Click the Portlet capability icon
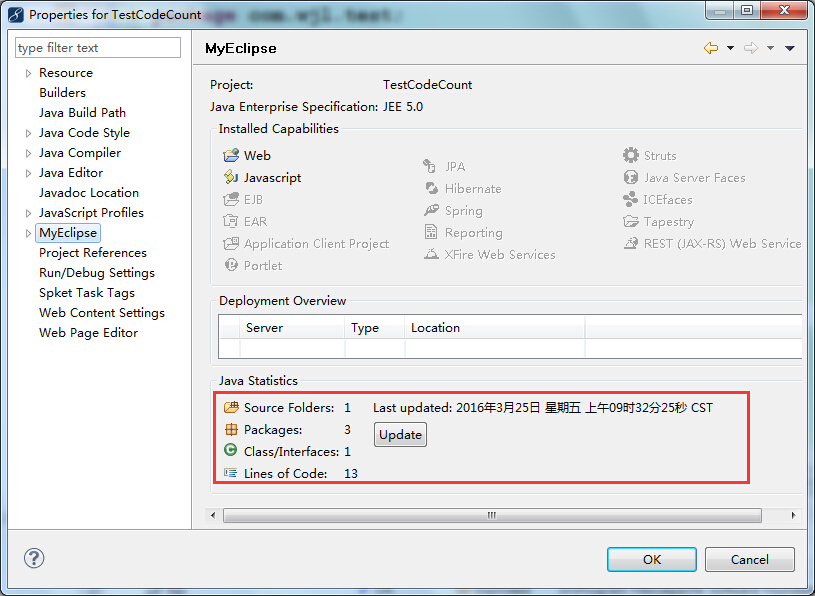 pos(231,265)
